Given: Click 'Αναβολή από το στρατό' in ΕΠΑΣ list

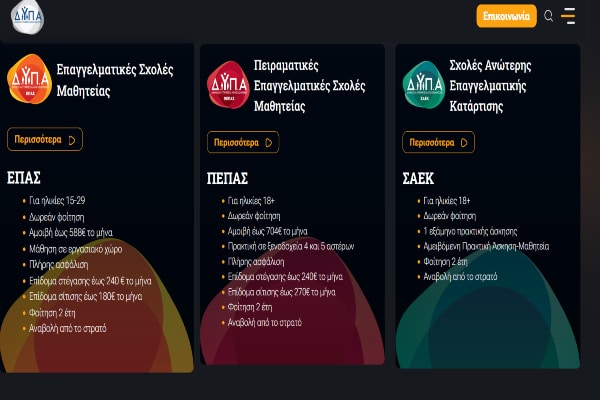Looking at the screenshot, I should click(68, 328).
